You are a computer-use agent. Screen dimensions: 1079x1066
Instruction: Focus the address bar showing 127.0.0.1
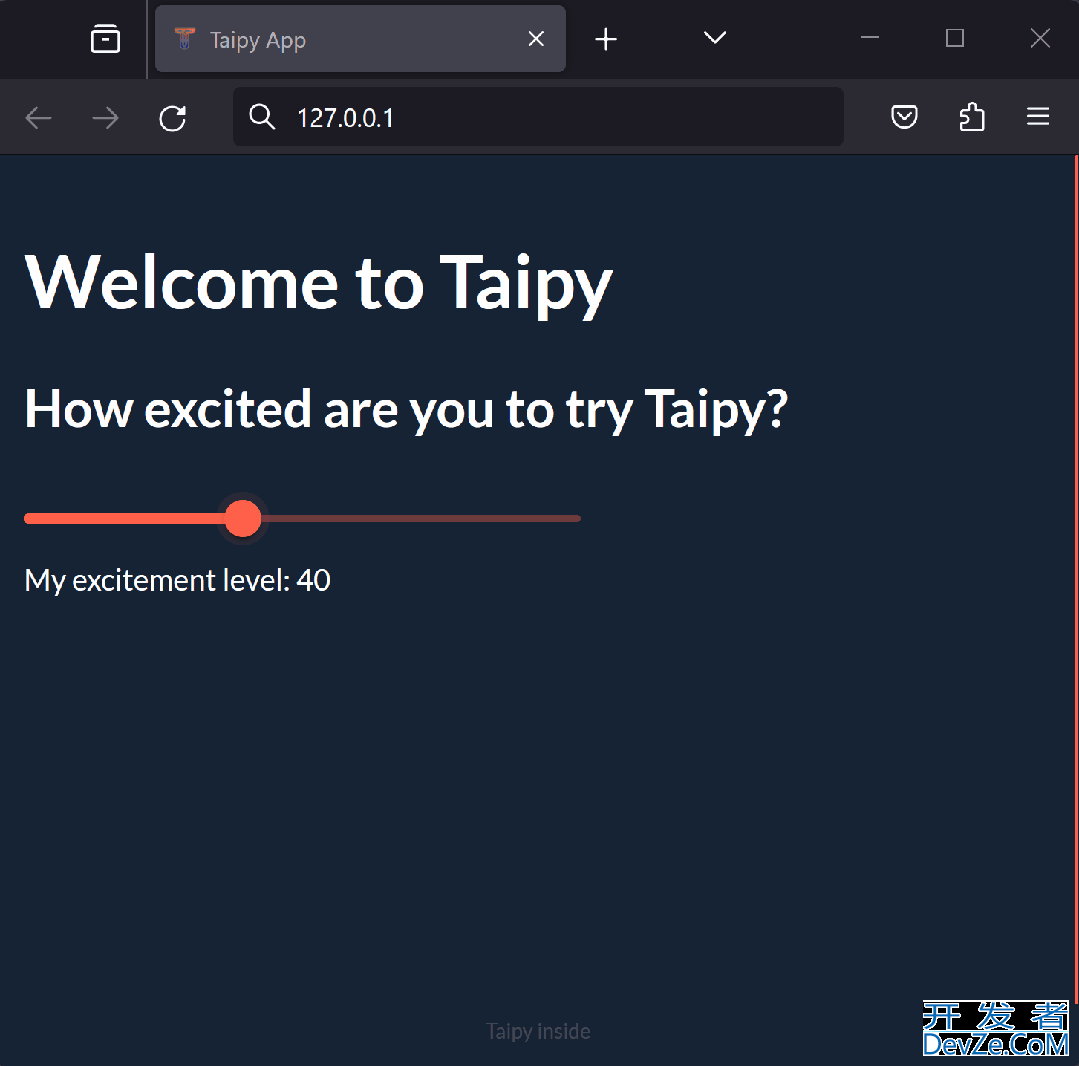[538, 117]
